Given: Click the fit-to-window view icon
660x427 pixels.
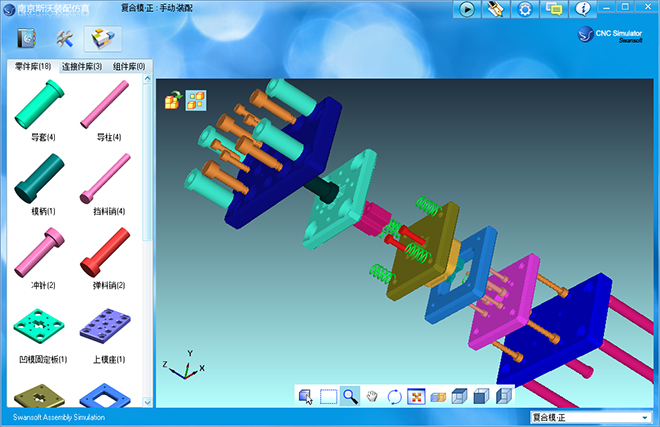Looking at the screenshot, I should (x=416, y=396).
